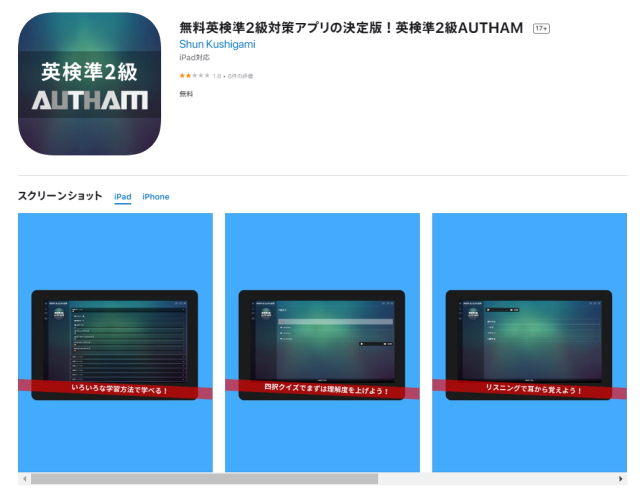The height and width of the screenshot is (499, 640).
Task: Switch to the iPhone screenshots tab
Action: [x=156, y=197]
